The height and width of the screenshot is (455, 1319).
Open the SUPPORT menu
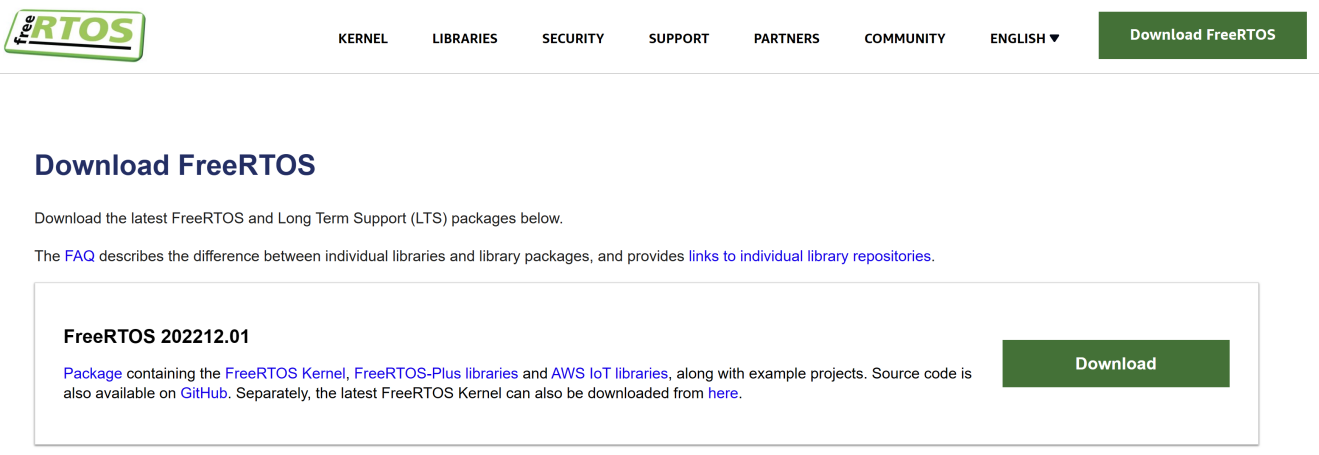click(678, 39)
